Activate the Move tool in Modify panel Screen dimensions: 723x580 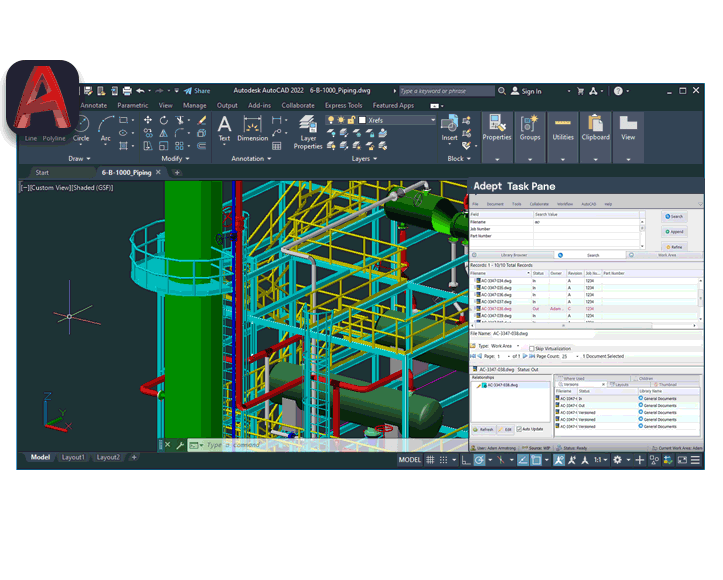click(148, 120)
